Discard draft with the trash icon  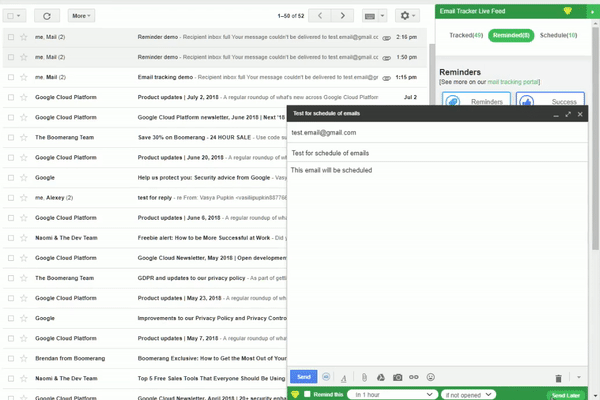coord(558,378)
